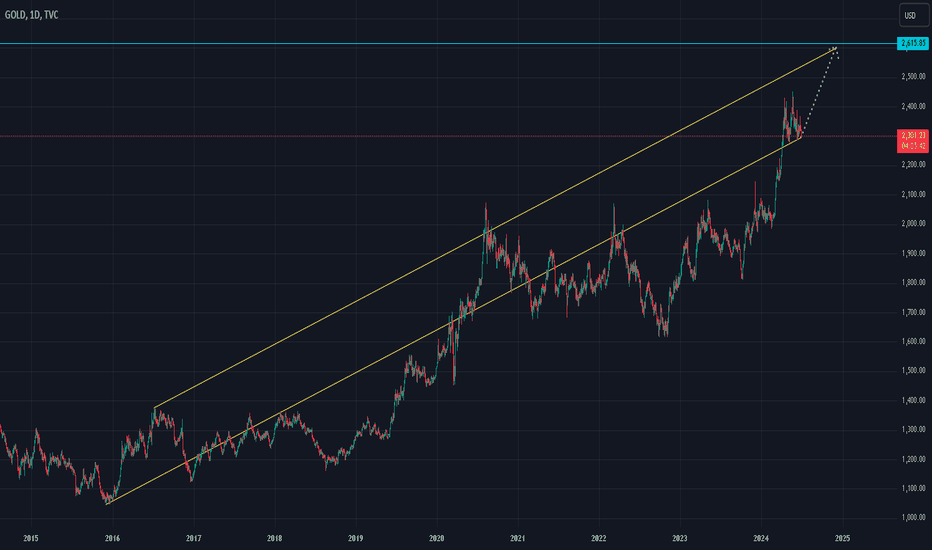Screen dimensions: 932x550
Task: Click the 1,600.00 price axis label
Action: point(914,341)
